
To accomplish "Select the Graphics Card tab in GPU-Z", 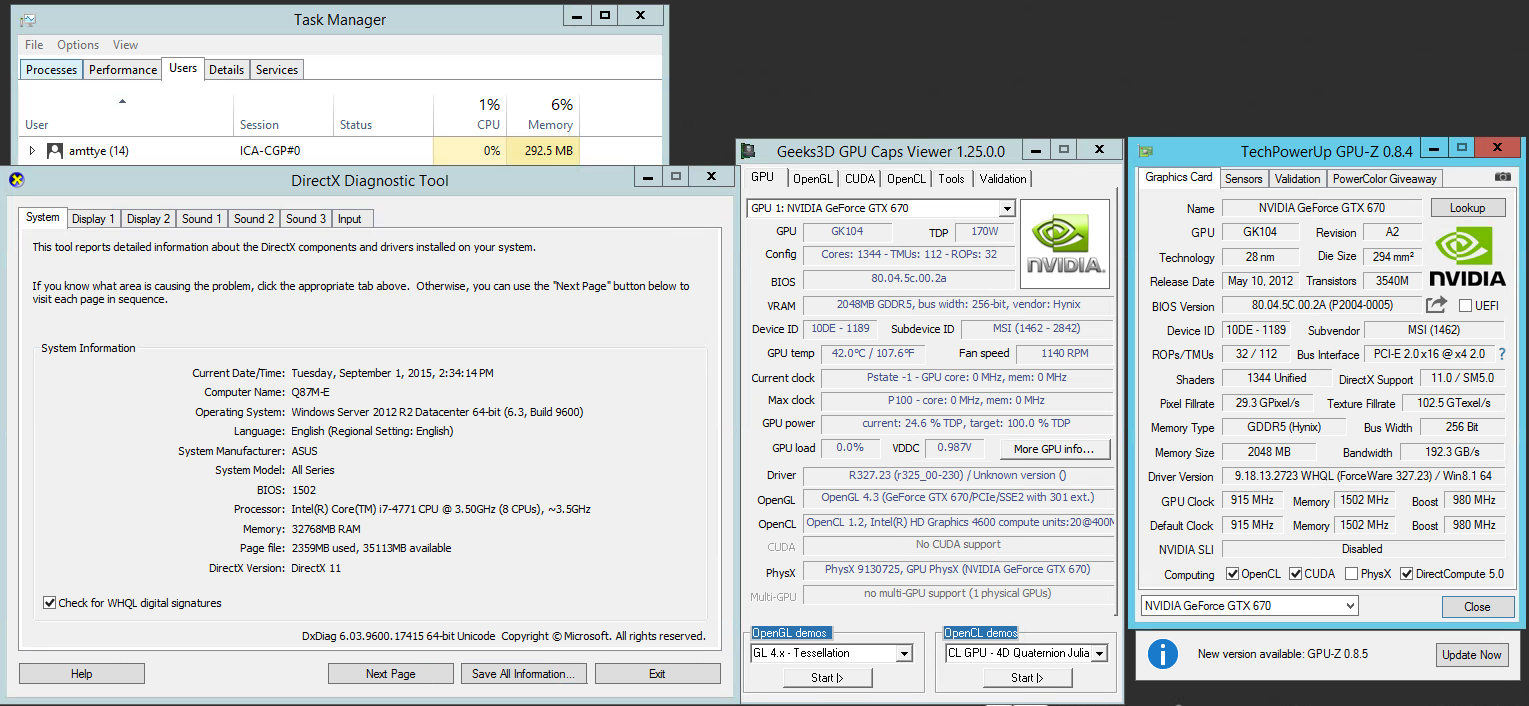I will pos(1179,177).
